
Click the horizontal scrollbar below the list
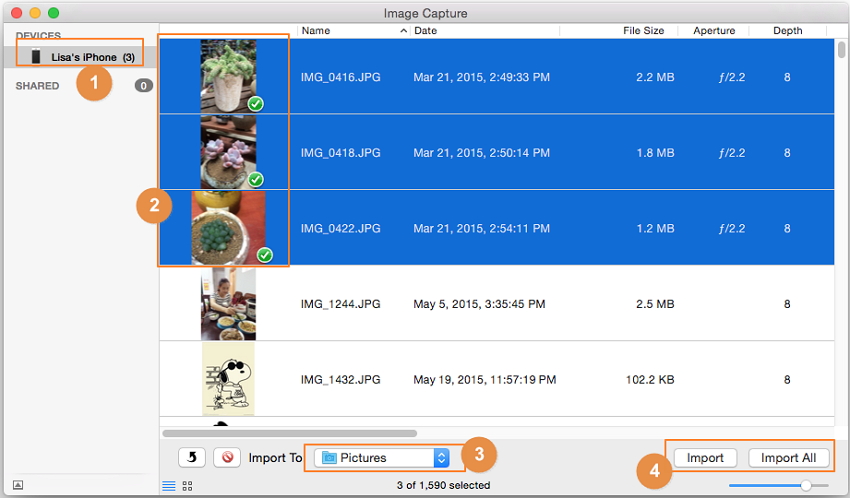(x=289, y=433)
